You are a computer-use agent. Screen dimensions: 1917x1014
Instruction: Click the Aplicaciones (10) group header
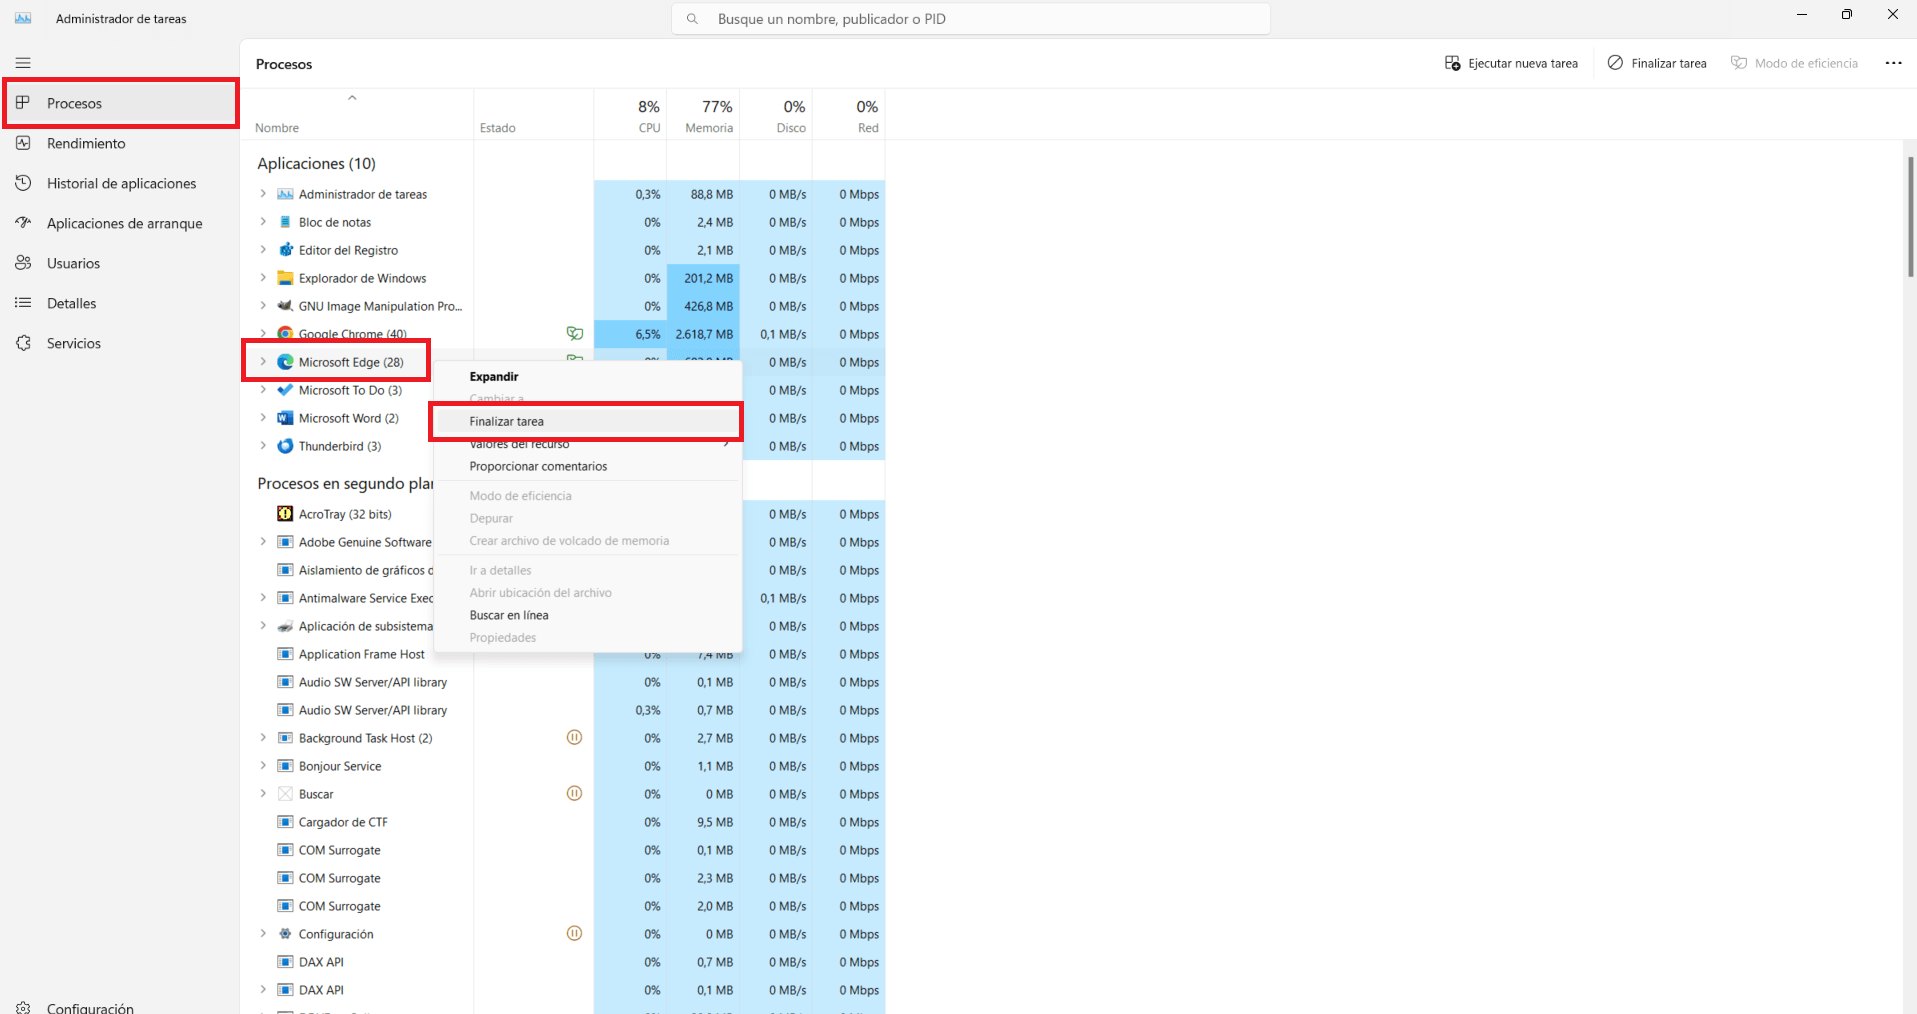[x=316, y=163]
